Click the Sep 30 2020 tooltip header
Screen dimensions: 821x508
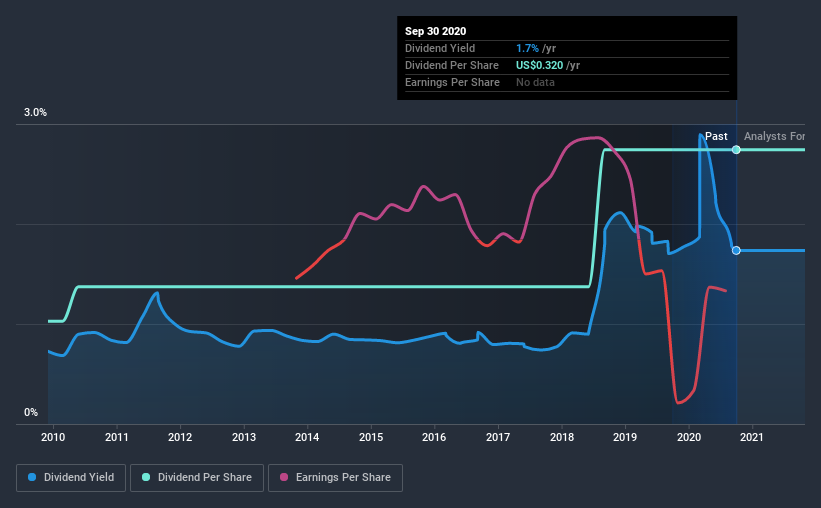click(x=435, y=31)
